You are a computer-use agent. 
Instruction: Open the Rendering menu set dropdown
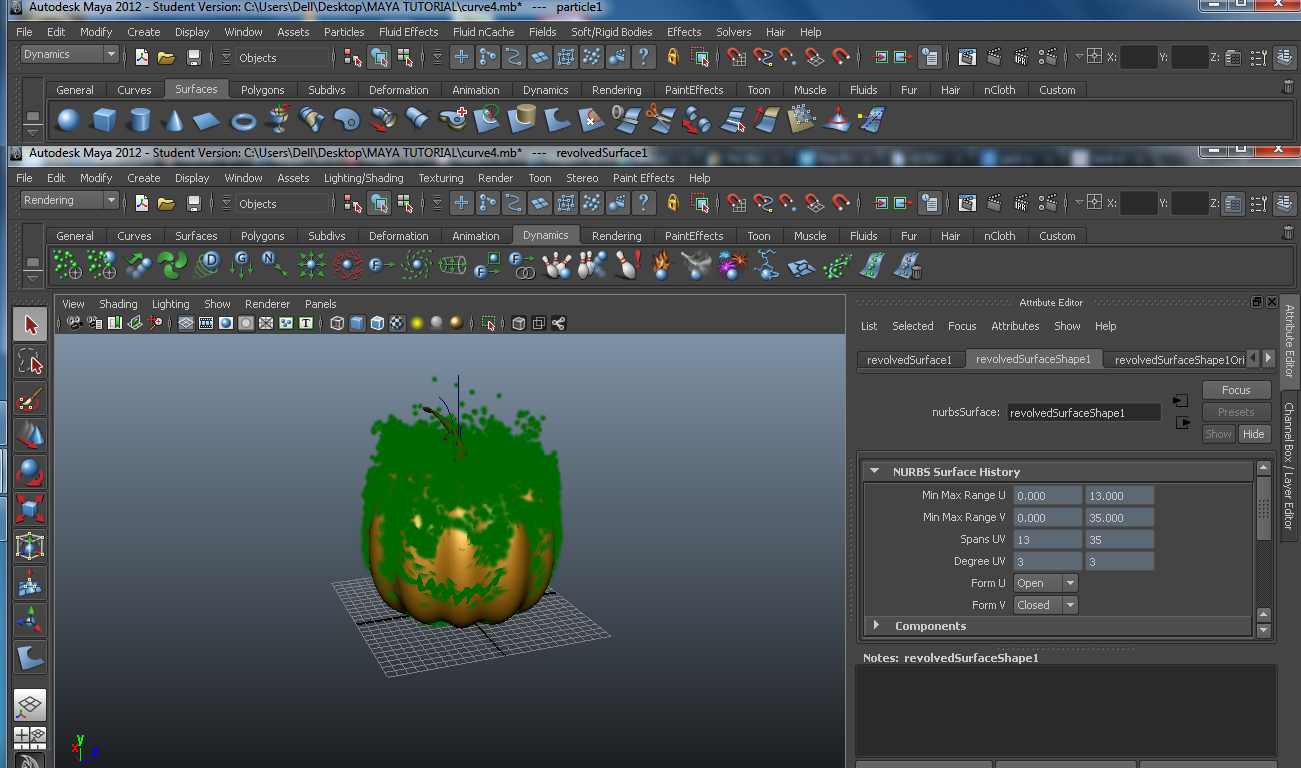[x=69, y=200]
